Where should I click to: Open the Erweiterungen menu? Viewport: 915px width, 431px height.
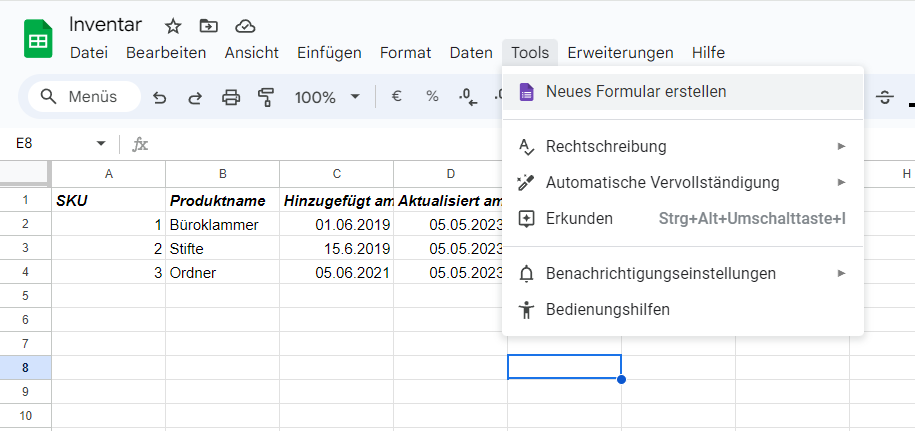coord(620,53)
